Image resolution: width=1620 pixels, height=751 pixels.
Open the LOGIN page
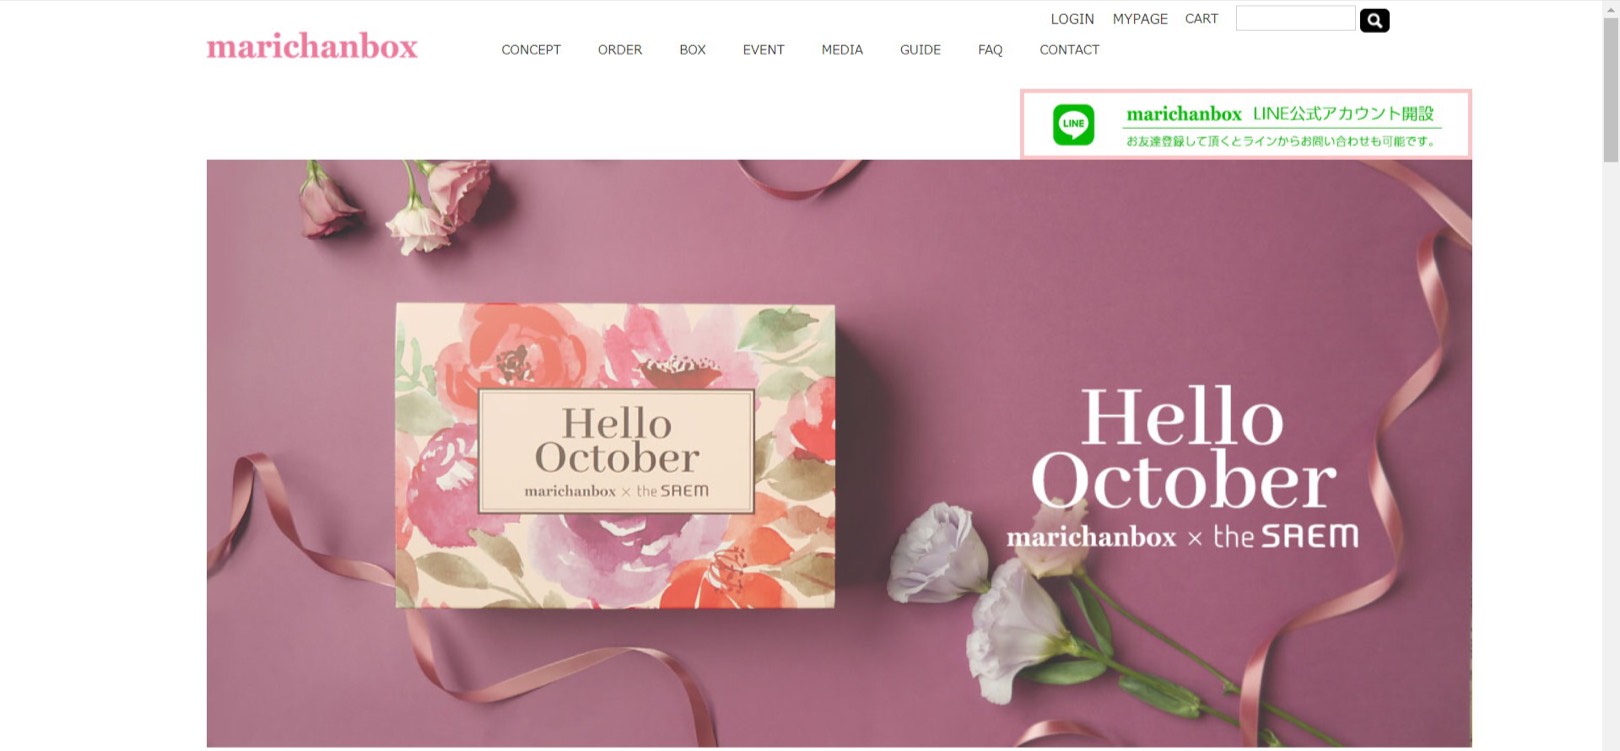[1072, 19]
